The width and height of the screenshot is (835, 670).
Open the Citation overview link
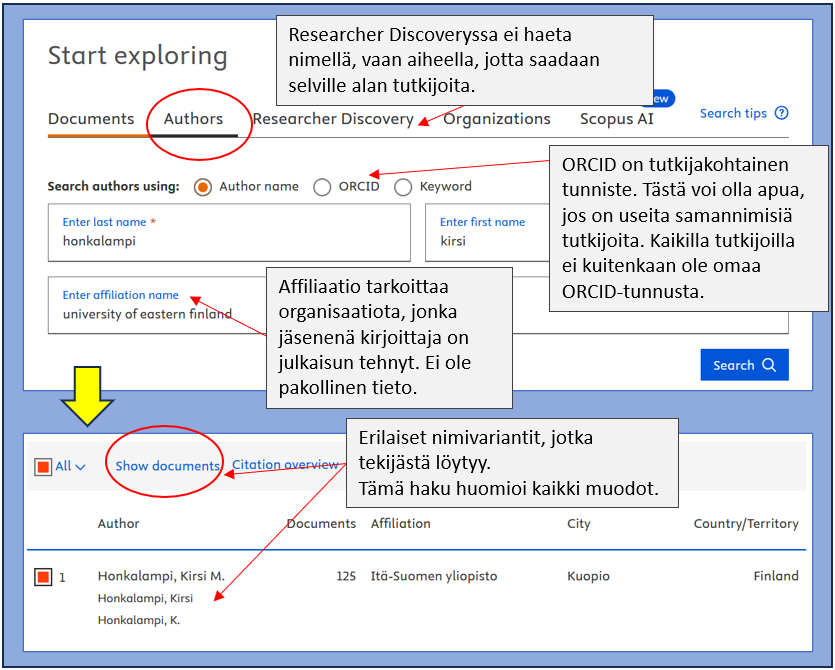285,464
